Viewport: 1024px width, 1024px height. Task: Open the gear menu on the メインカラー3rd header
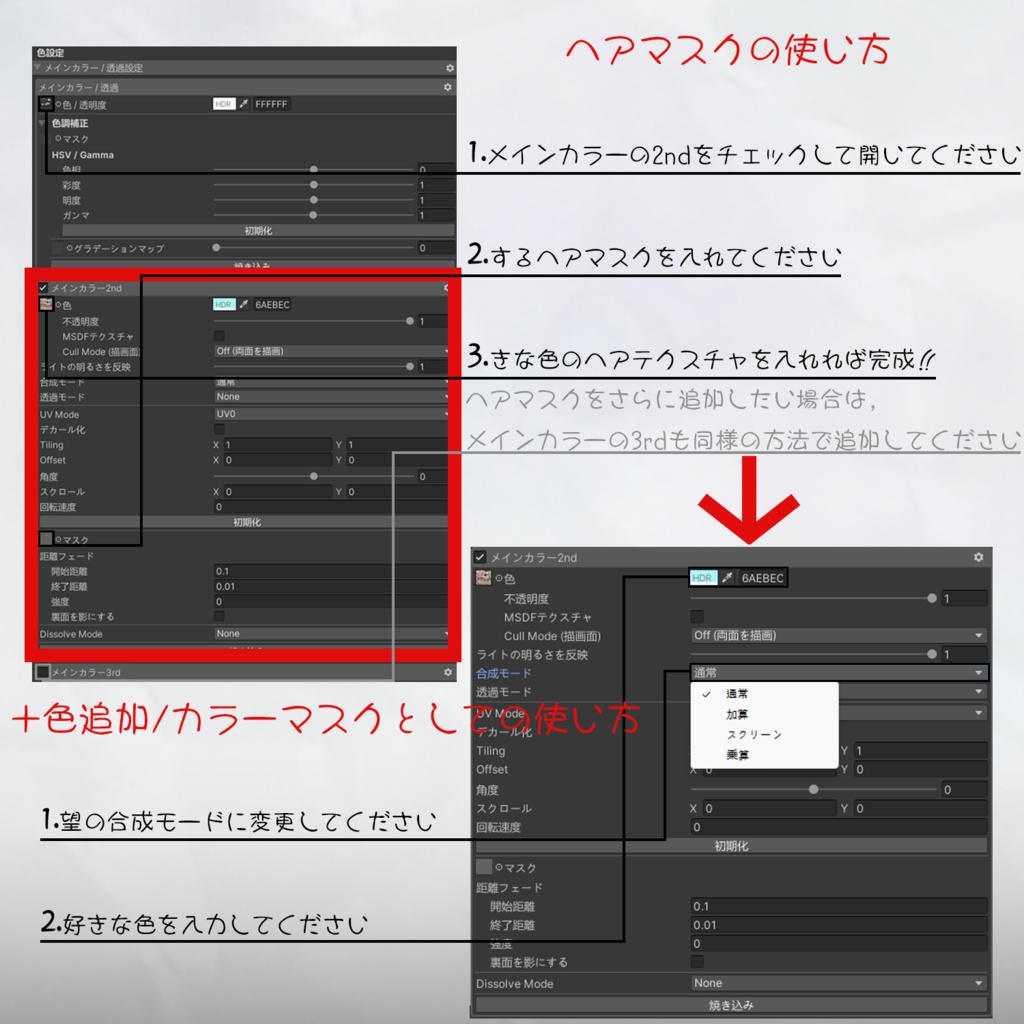447,671
